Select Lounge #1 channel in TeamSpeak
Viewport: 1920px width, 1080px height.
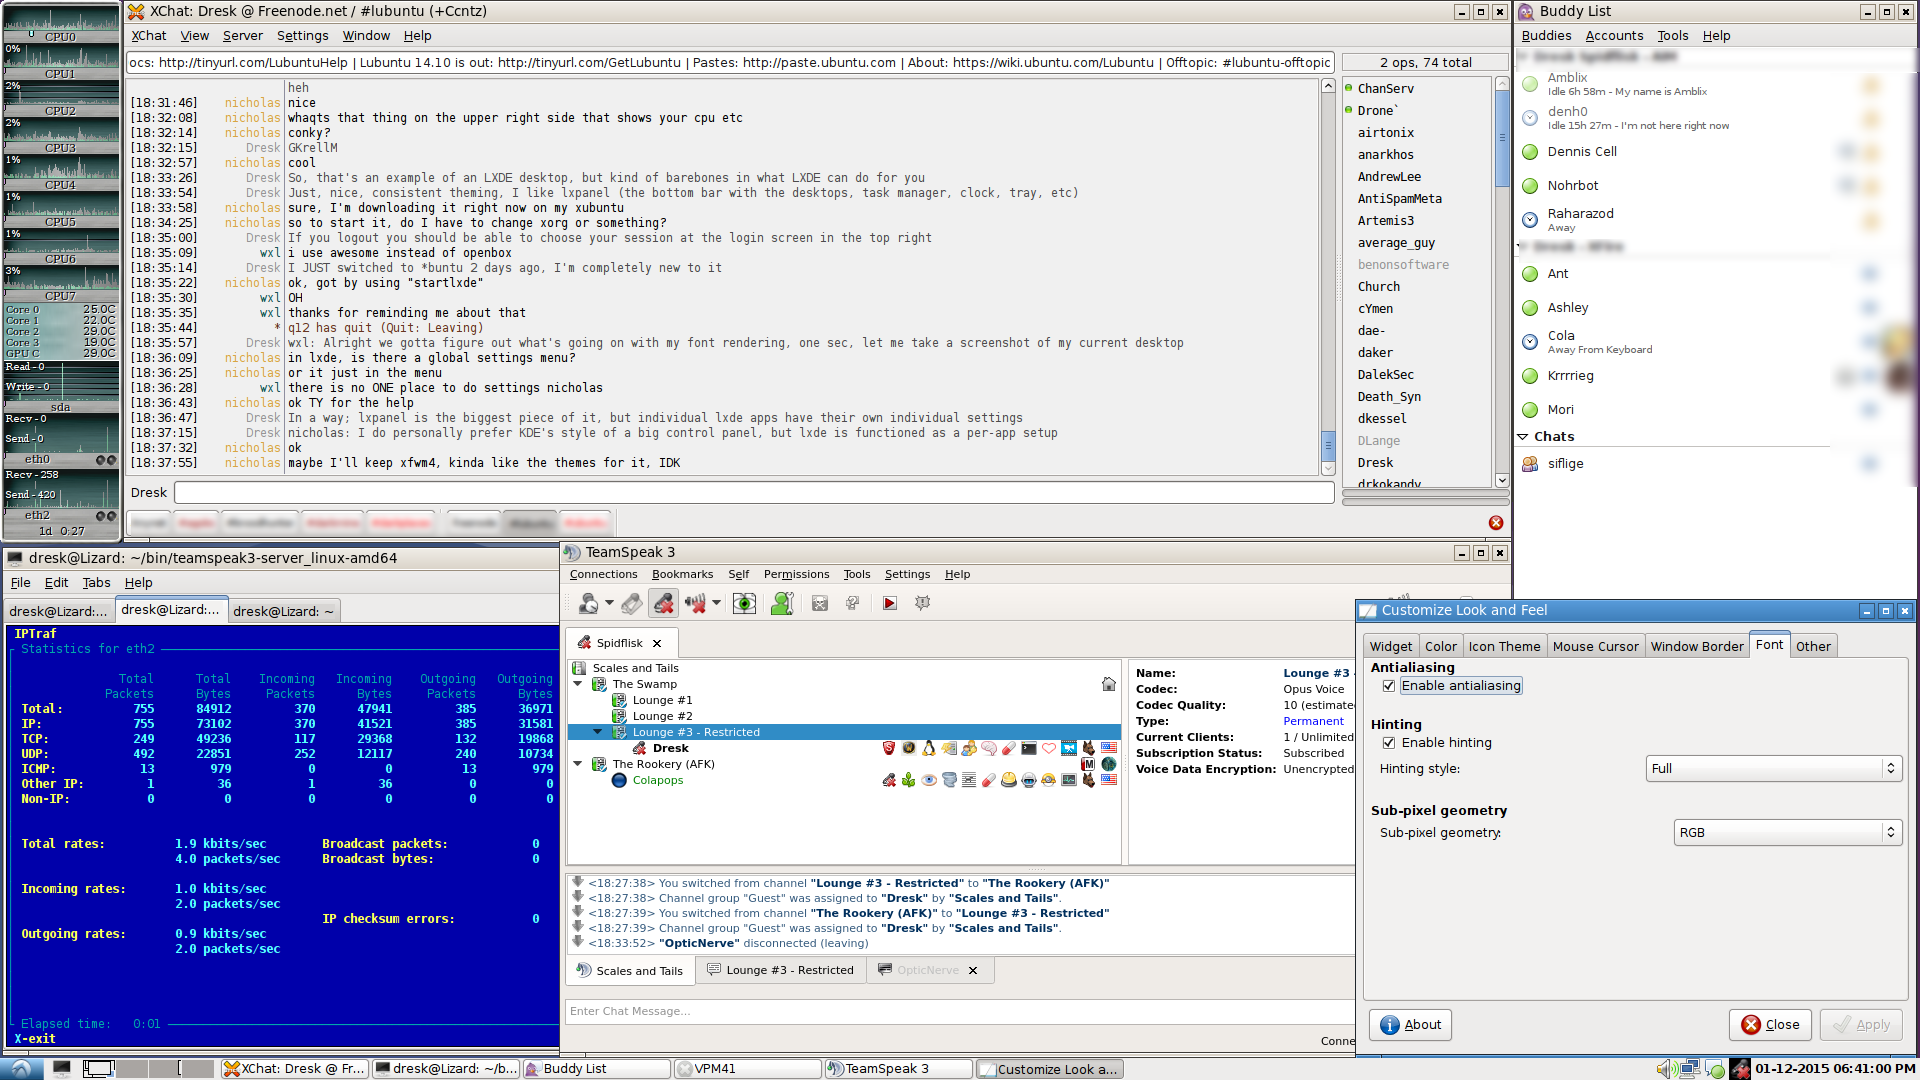[x=662, y=700]
